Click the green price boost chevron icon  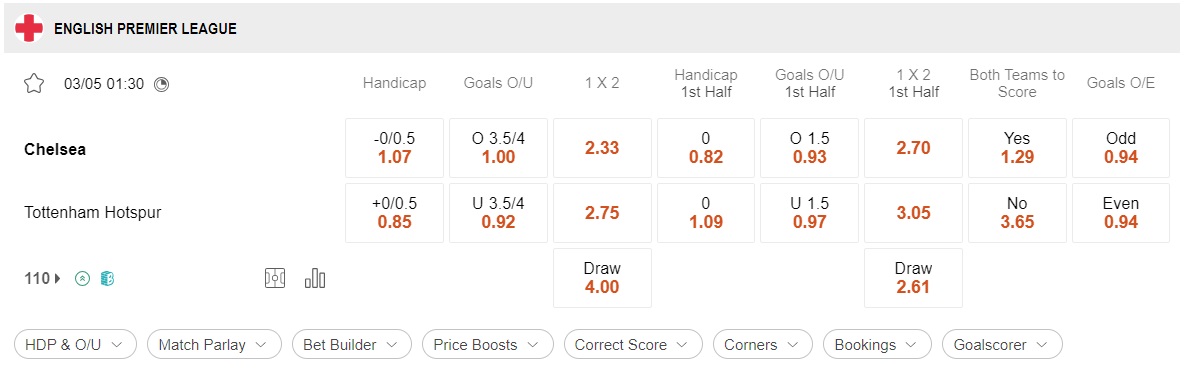pyautogui.click(x=83, y=279)
